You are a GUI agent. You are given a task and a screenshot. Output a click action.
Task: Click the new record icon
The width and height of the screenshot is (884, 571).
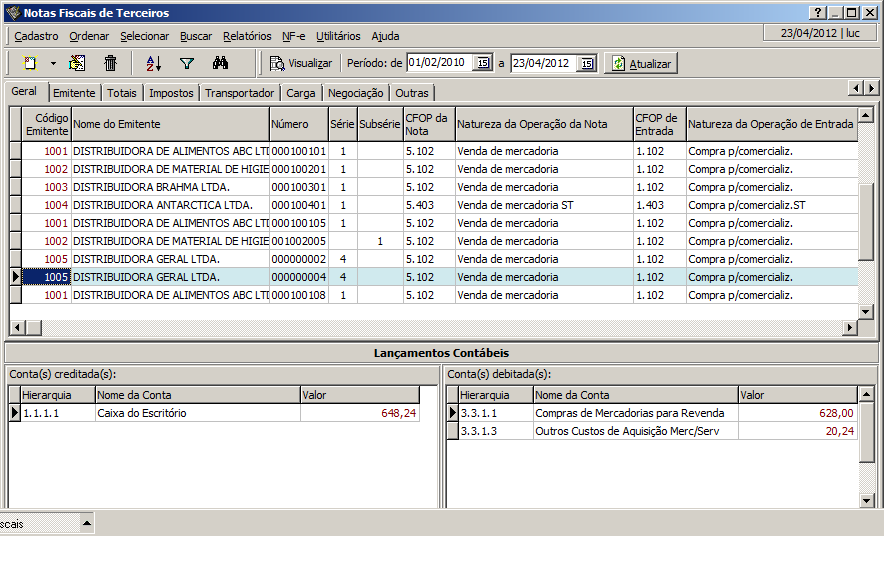pos(30,63)
